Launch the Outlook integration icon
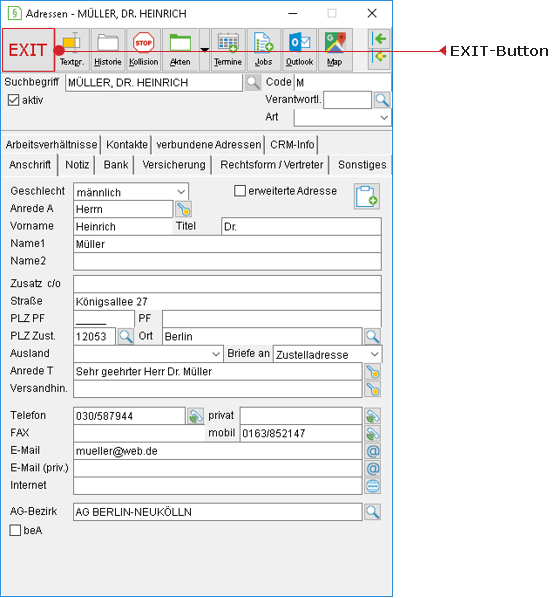560x598 pixels. click(x=299, y=50)
